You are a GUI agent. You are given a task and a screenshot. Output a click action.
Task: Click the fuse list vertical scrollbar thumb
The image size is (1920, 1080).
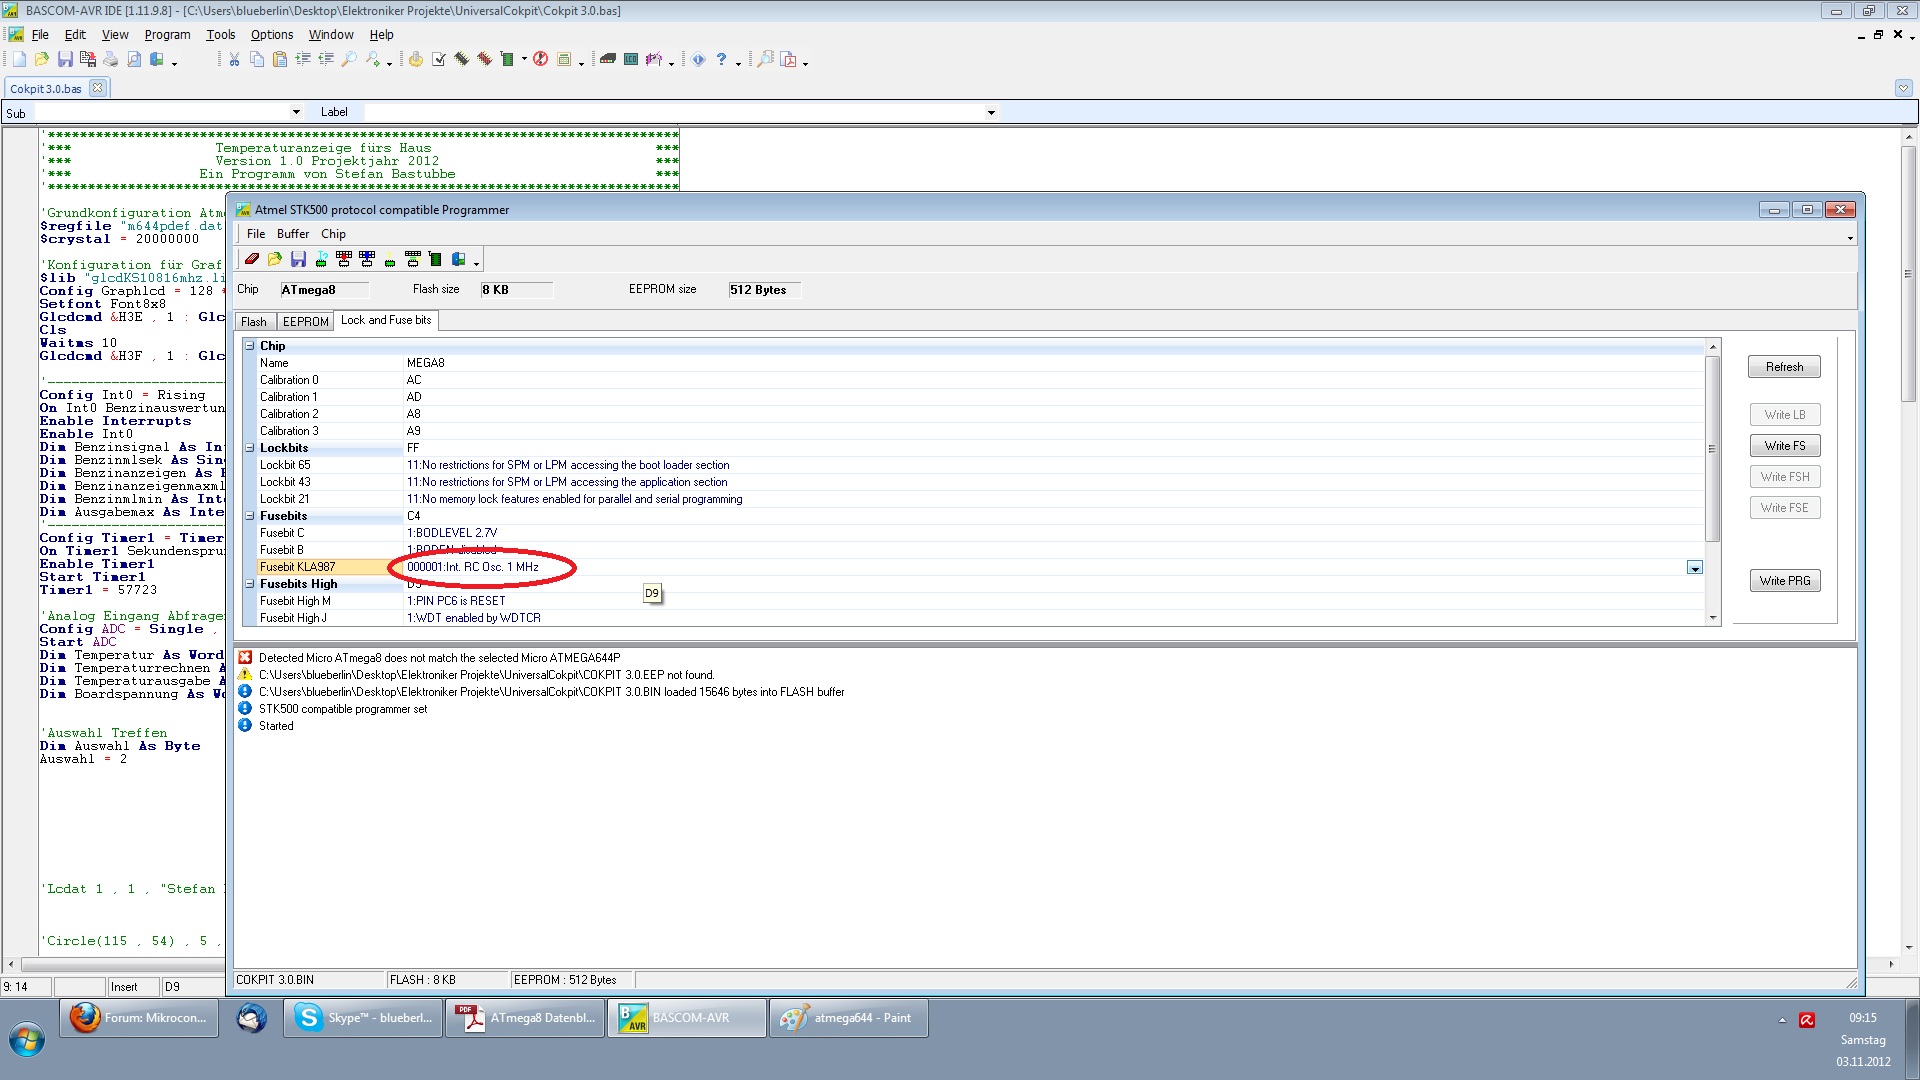point(1712,448)
